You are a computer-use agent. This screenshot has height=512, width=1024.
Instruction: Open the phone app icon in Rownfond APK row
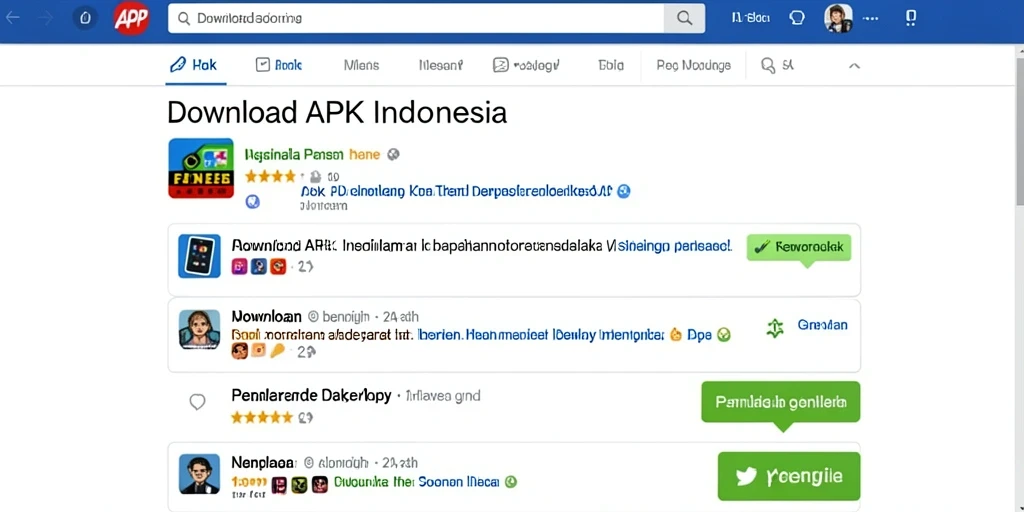pyautogui.click(x=200, y=257)
